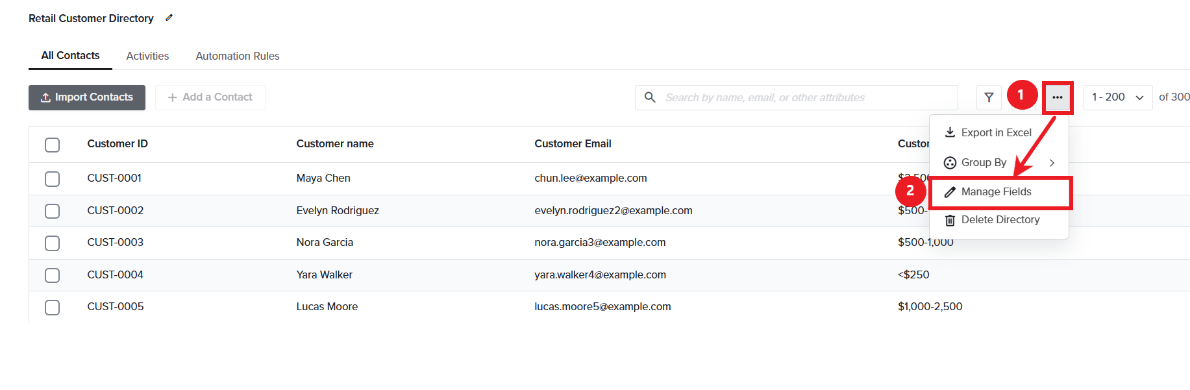Check the box for CUST-0002
1190x390 pixels.
tap(52, 211)
